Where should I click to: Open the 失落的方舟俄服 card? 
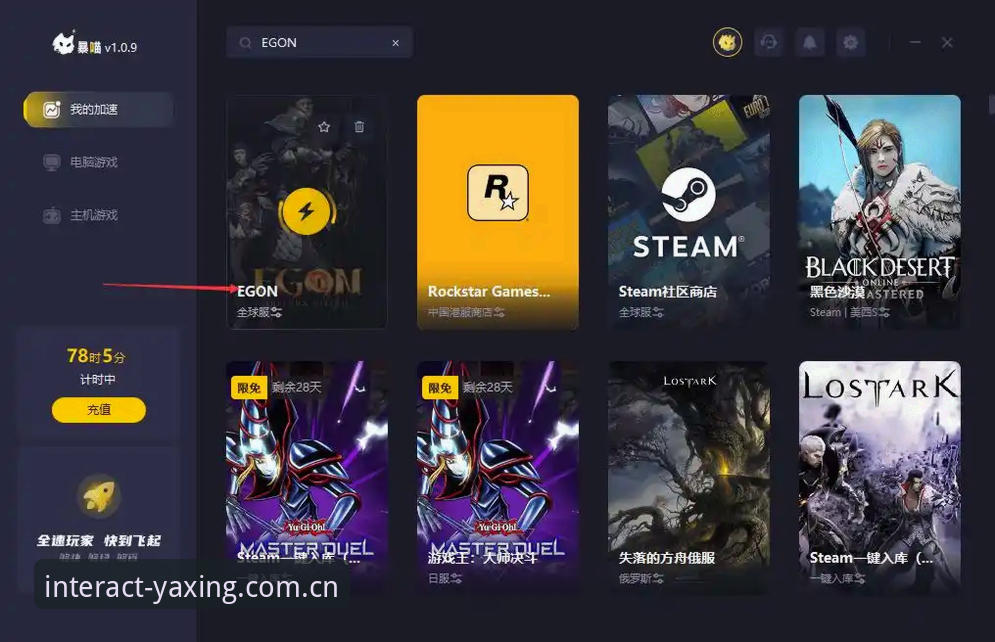point(689,477)
